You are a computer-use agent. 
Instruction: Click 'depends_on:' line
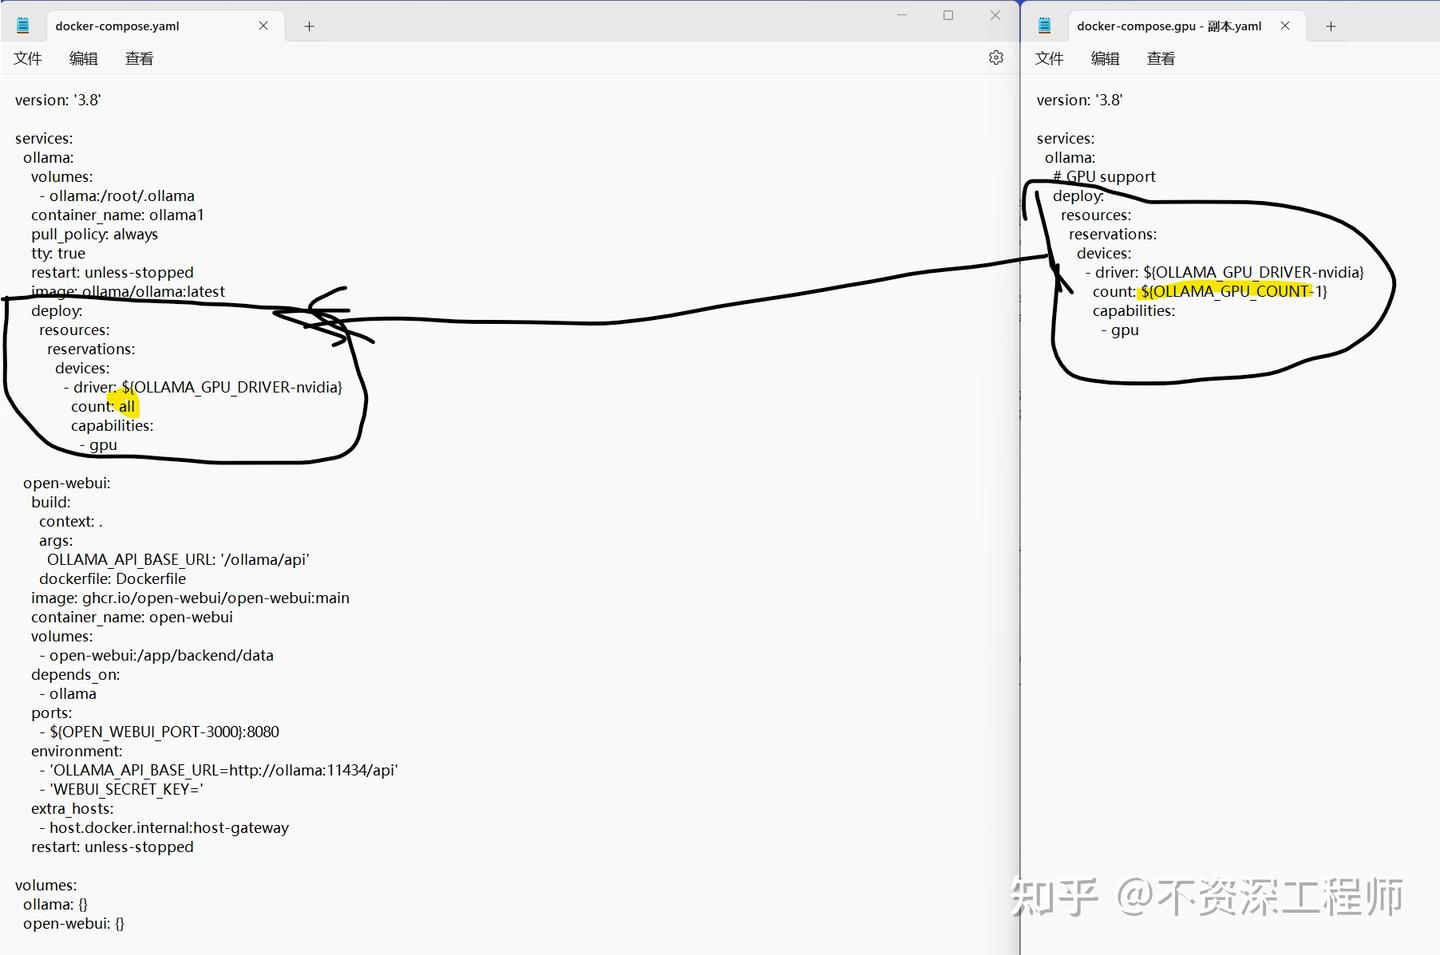pyautogui.click(x=75, y=675)
